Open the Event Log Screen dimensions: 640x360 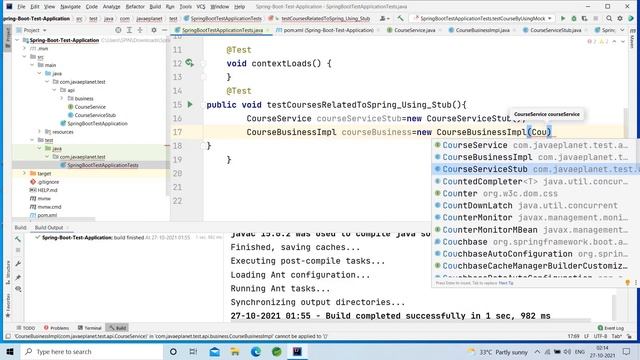point(610,328)
